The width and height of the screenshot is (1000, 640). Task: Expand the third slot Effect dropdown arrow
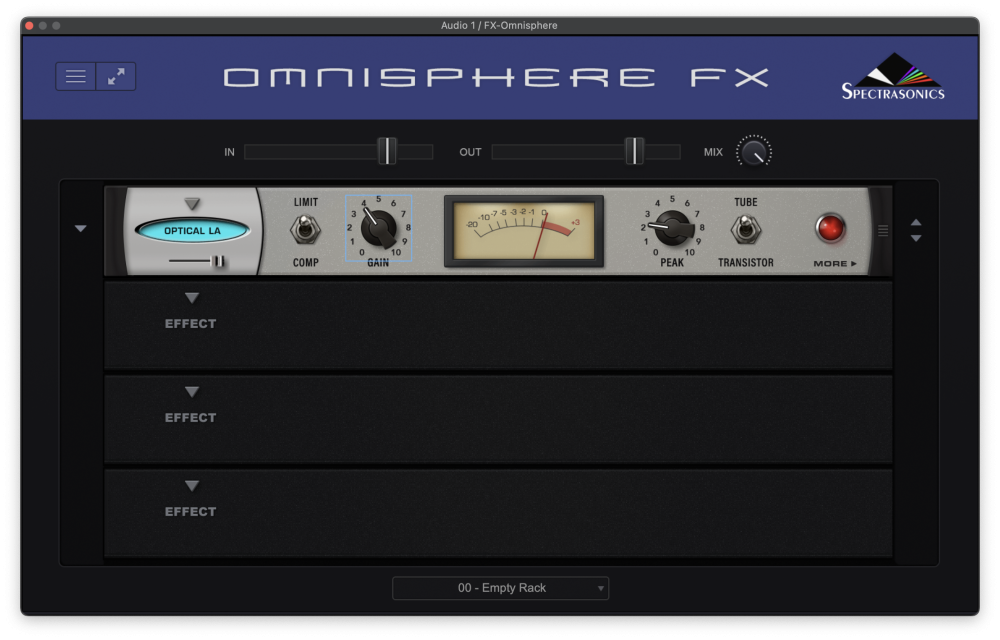coord(191,391)
